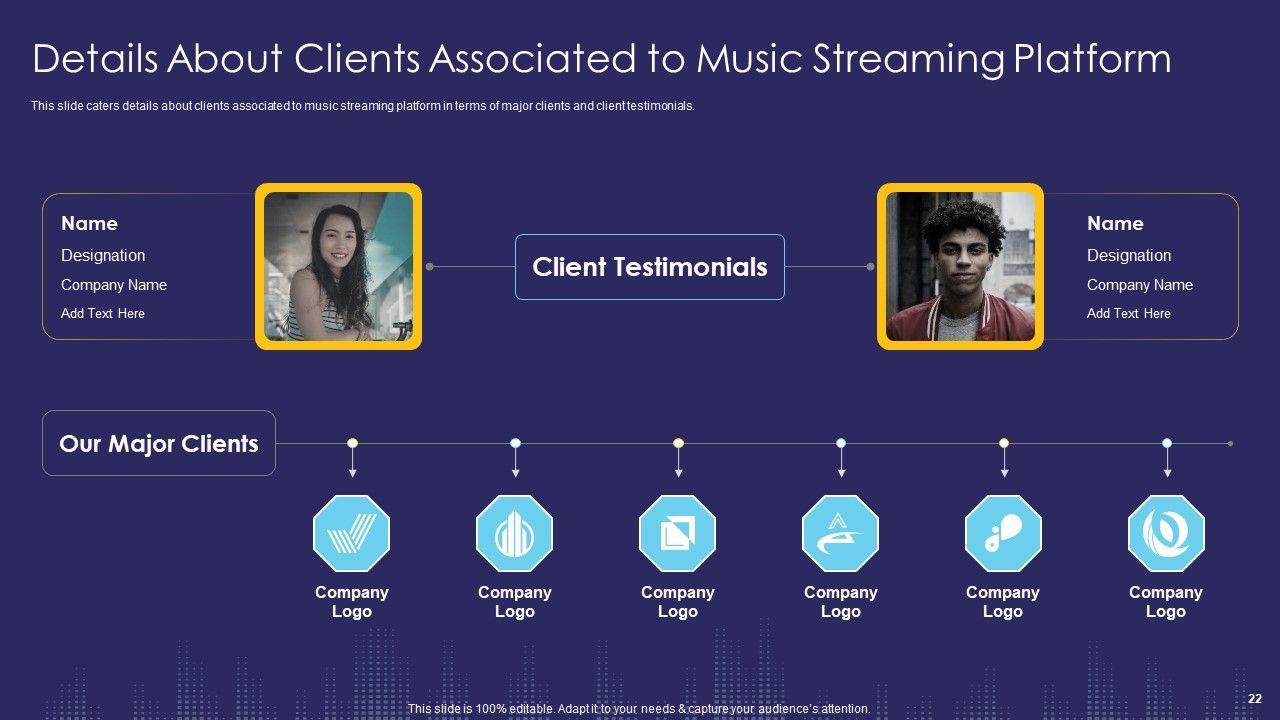Click the slide number 22
The image size is (1280, 720).
(x=1254, y=698)
